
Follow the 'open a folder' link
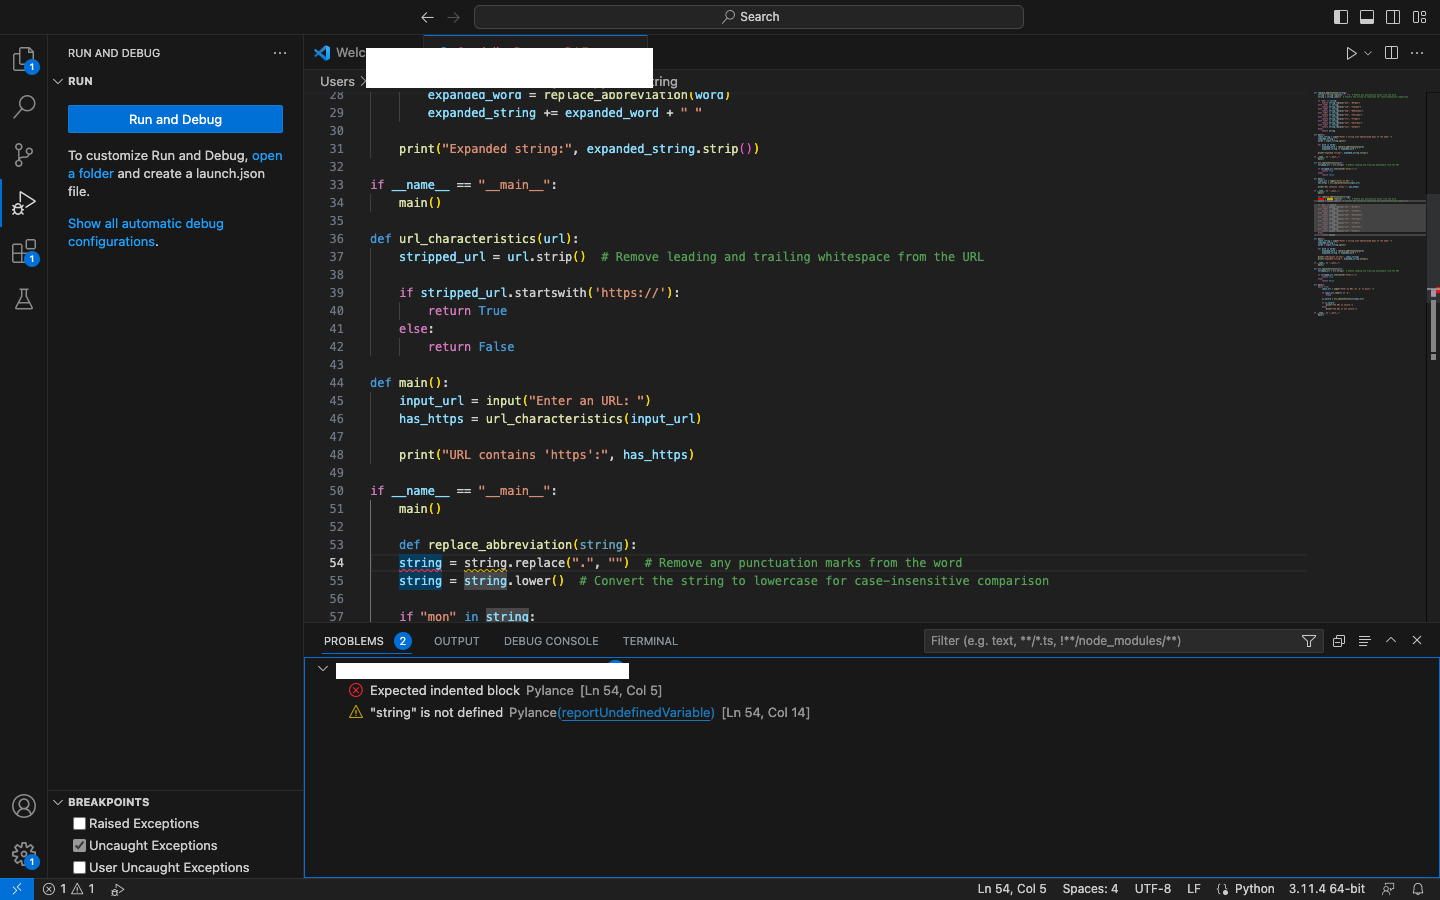[x=175, y=164]
